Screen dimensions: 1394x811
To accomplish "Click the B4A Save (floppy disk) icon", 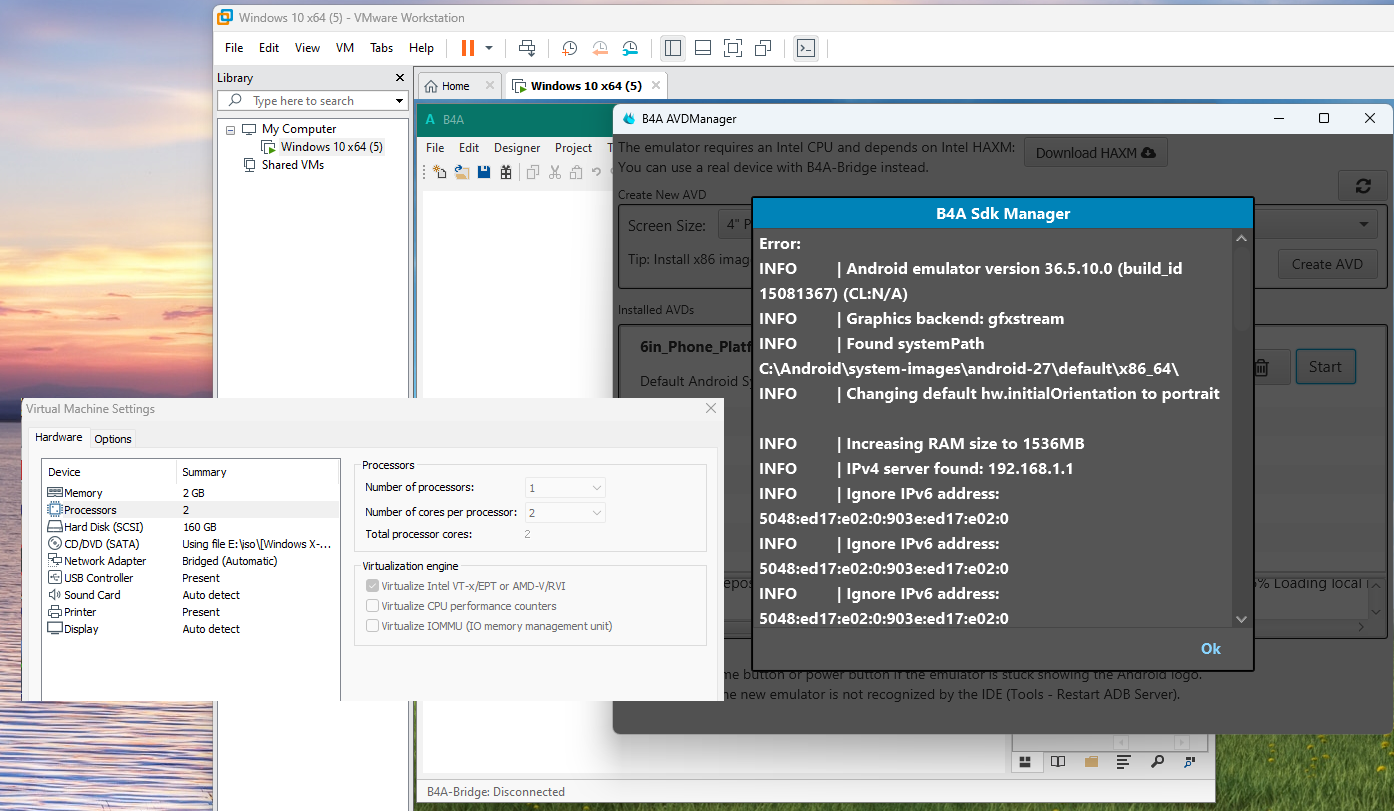I will click(484, 172).
